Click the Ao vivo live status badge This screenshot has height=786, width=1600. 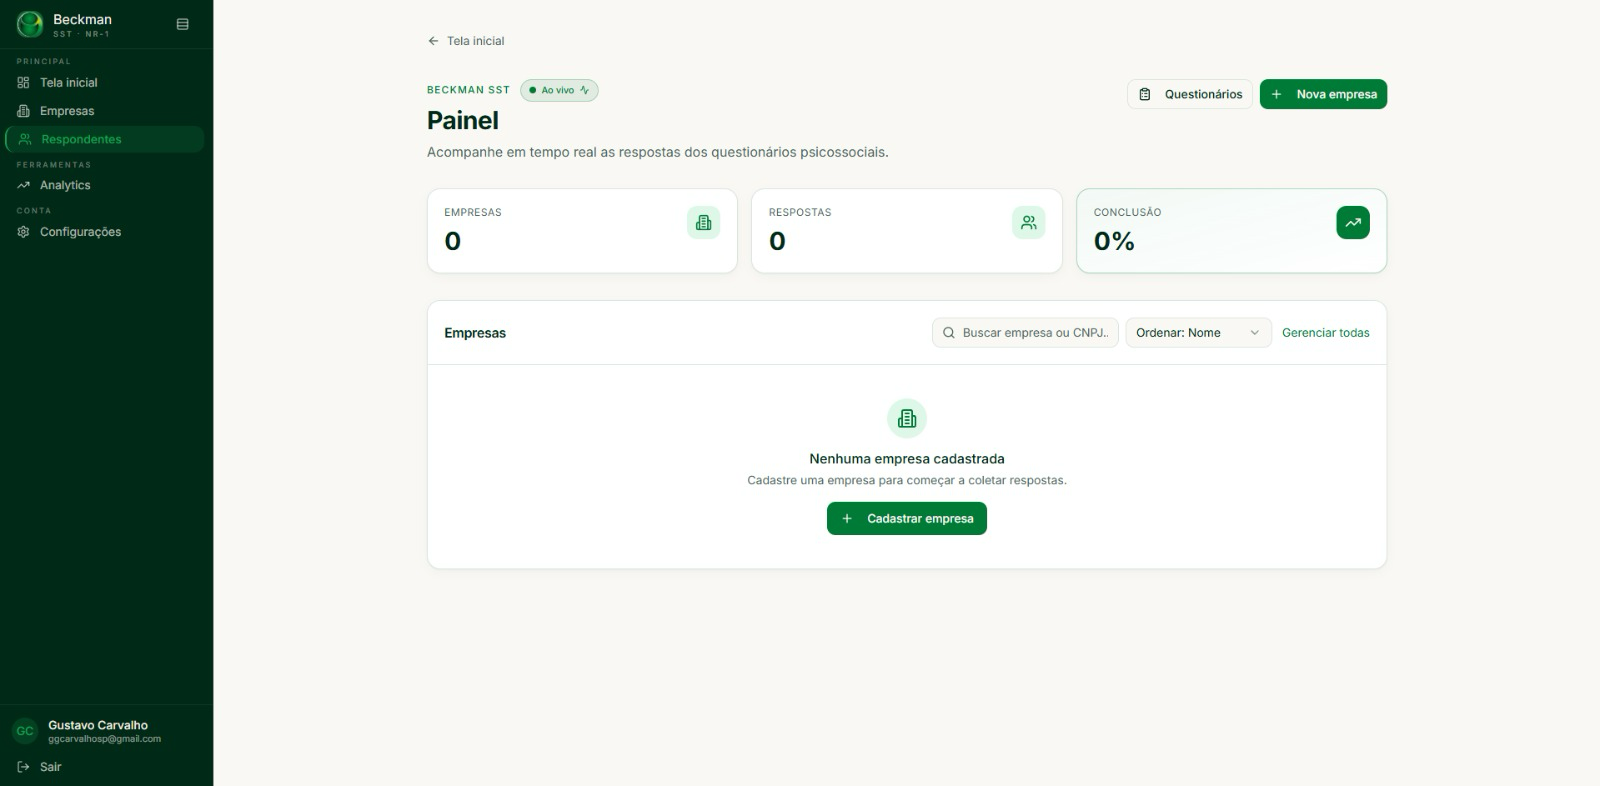559,90
